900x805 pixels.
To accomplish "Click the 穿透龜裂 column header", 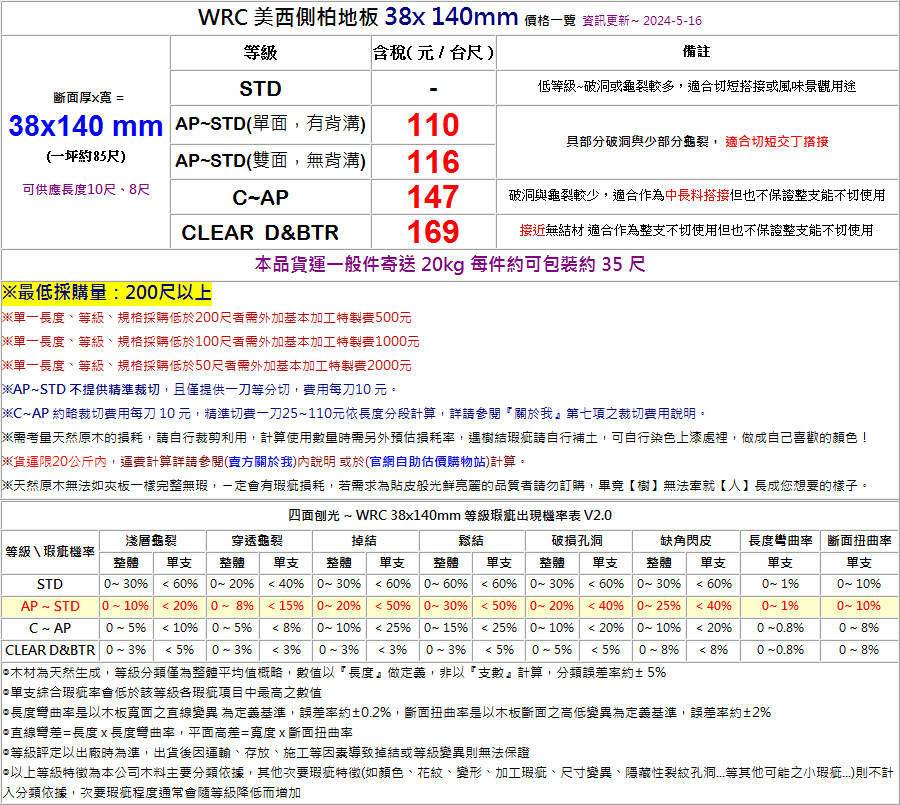I will click(x=258, y=540).
